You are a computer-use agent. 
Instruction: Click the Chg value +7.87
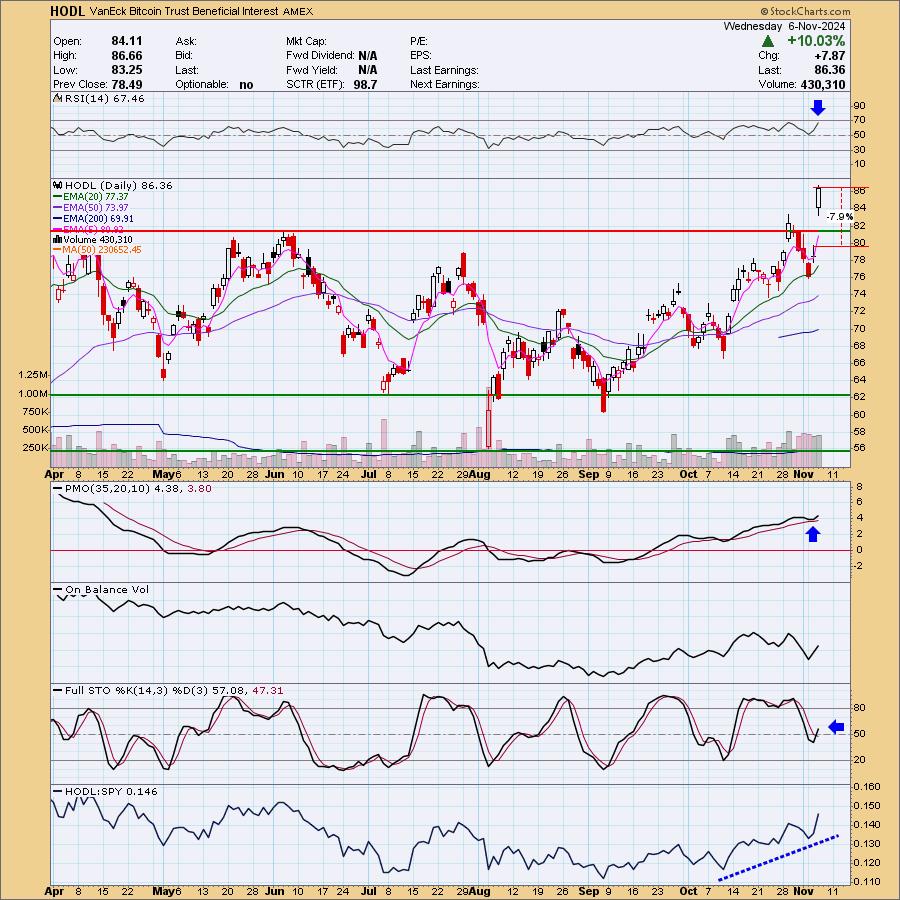coord(829,56)
